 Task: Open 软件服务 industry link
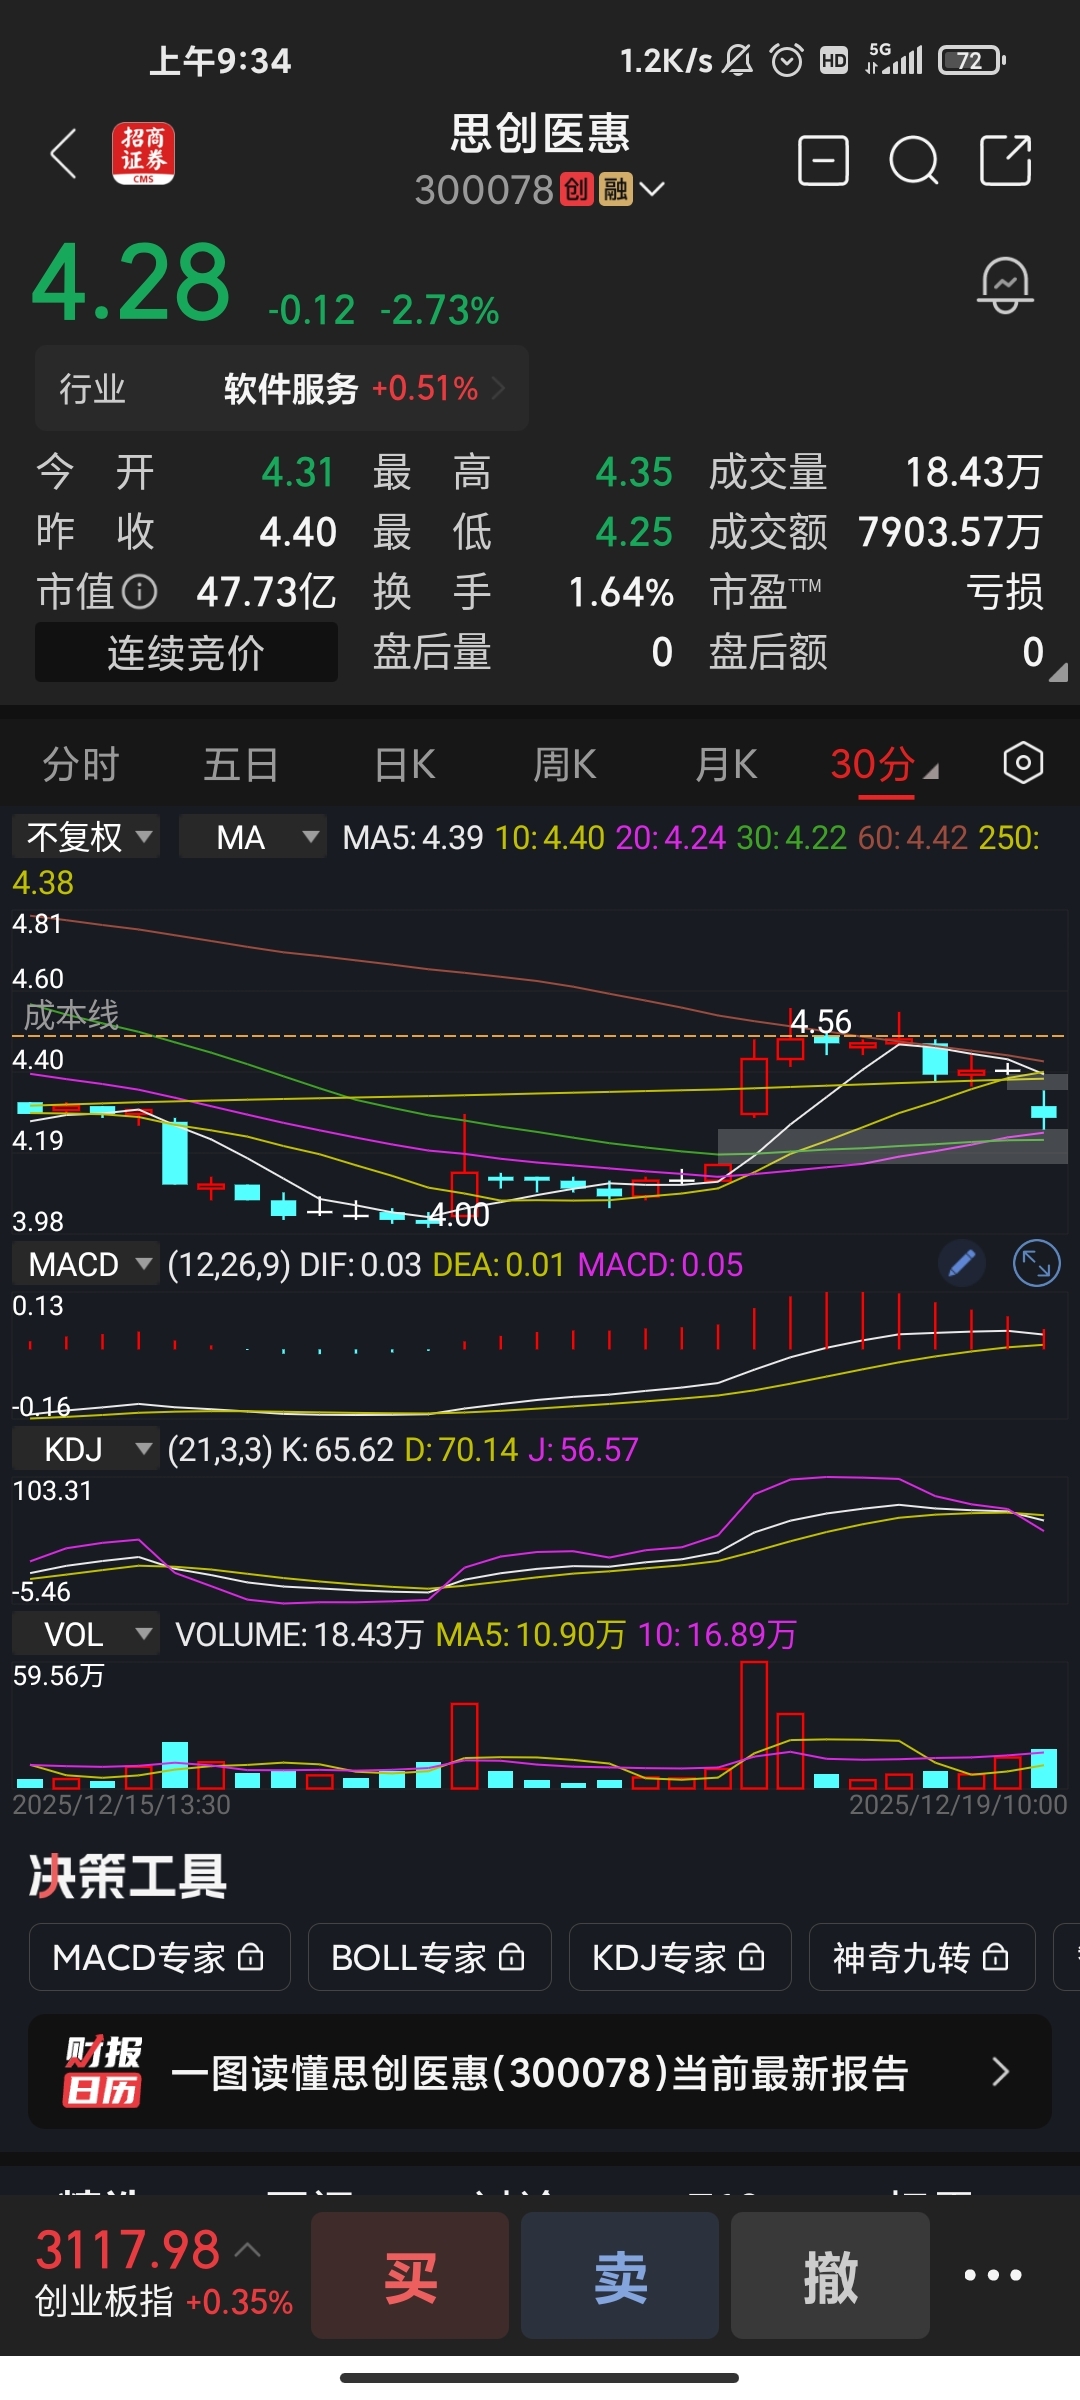tap(282, 388)
